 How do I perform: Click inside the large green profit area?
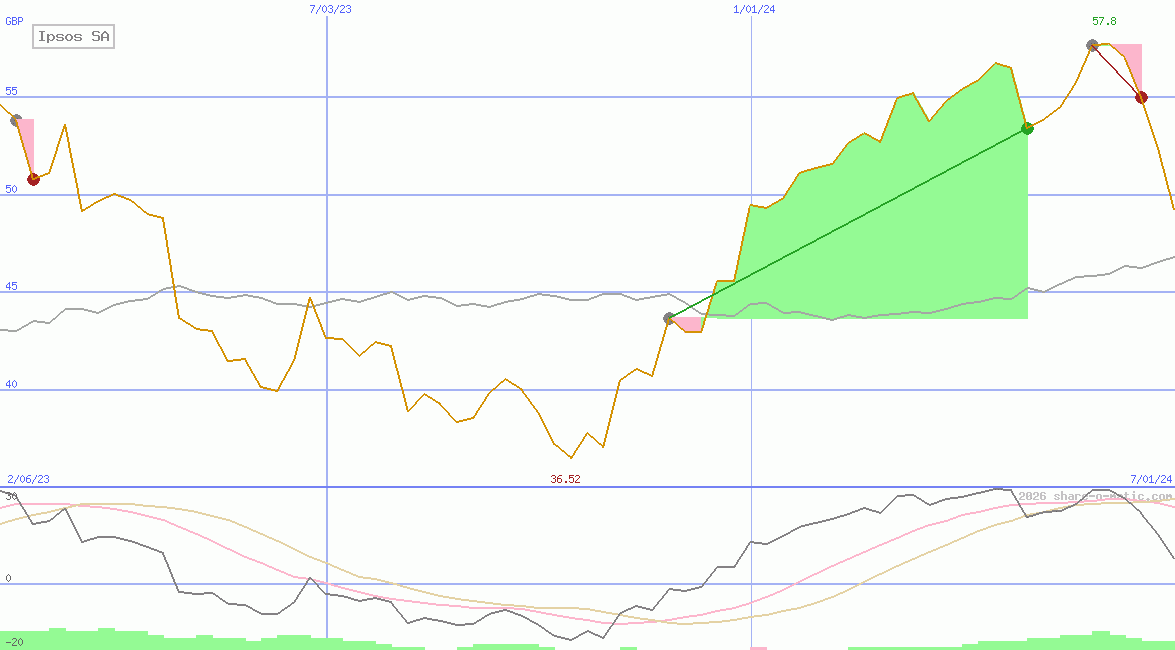pos(900,250)
